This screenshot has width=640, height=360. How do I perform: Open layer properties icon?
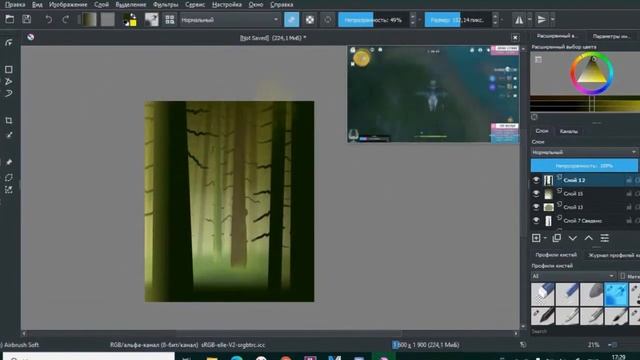(x=604, y=238)
